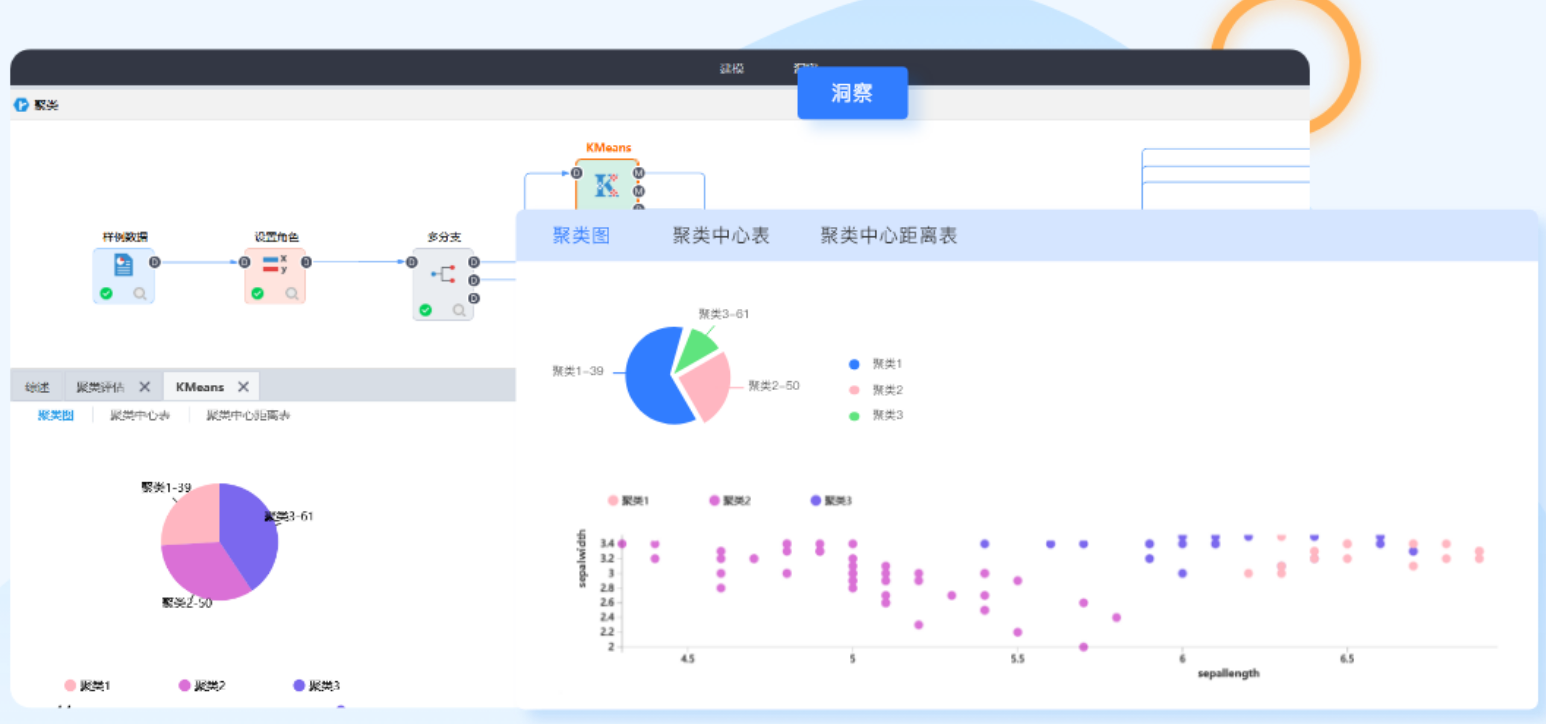The height and width of the screenshot is (724, 1546).
Task: Toggle green 聚类3 legend beside front pie chart
Action: pyautogui.click(x=876, y=415)
